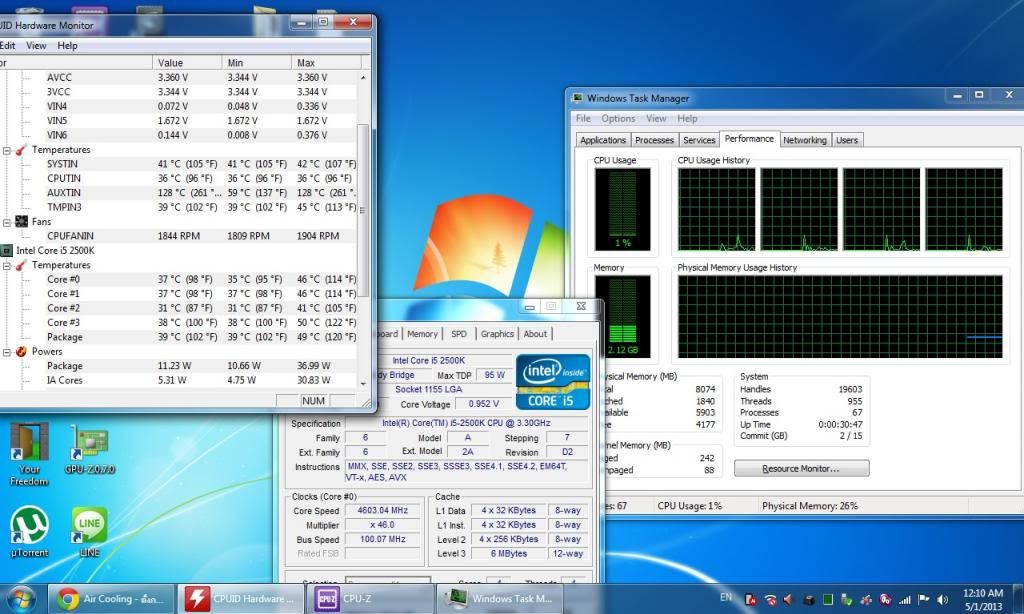
Task: Switch to Chrome Air Cooling taskbar window
Action: point(111,598)
